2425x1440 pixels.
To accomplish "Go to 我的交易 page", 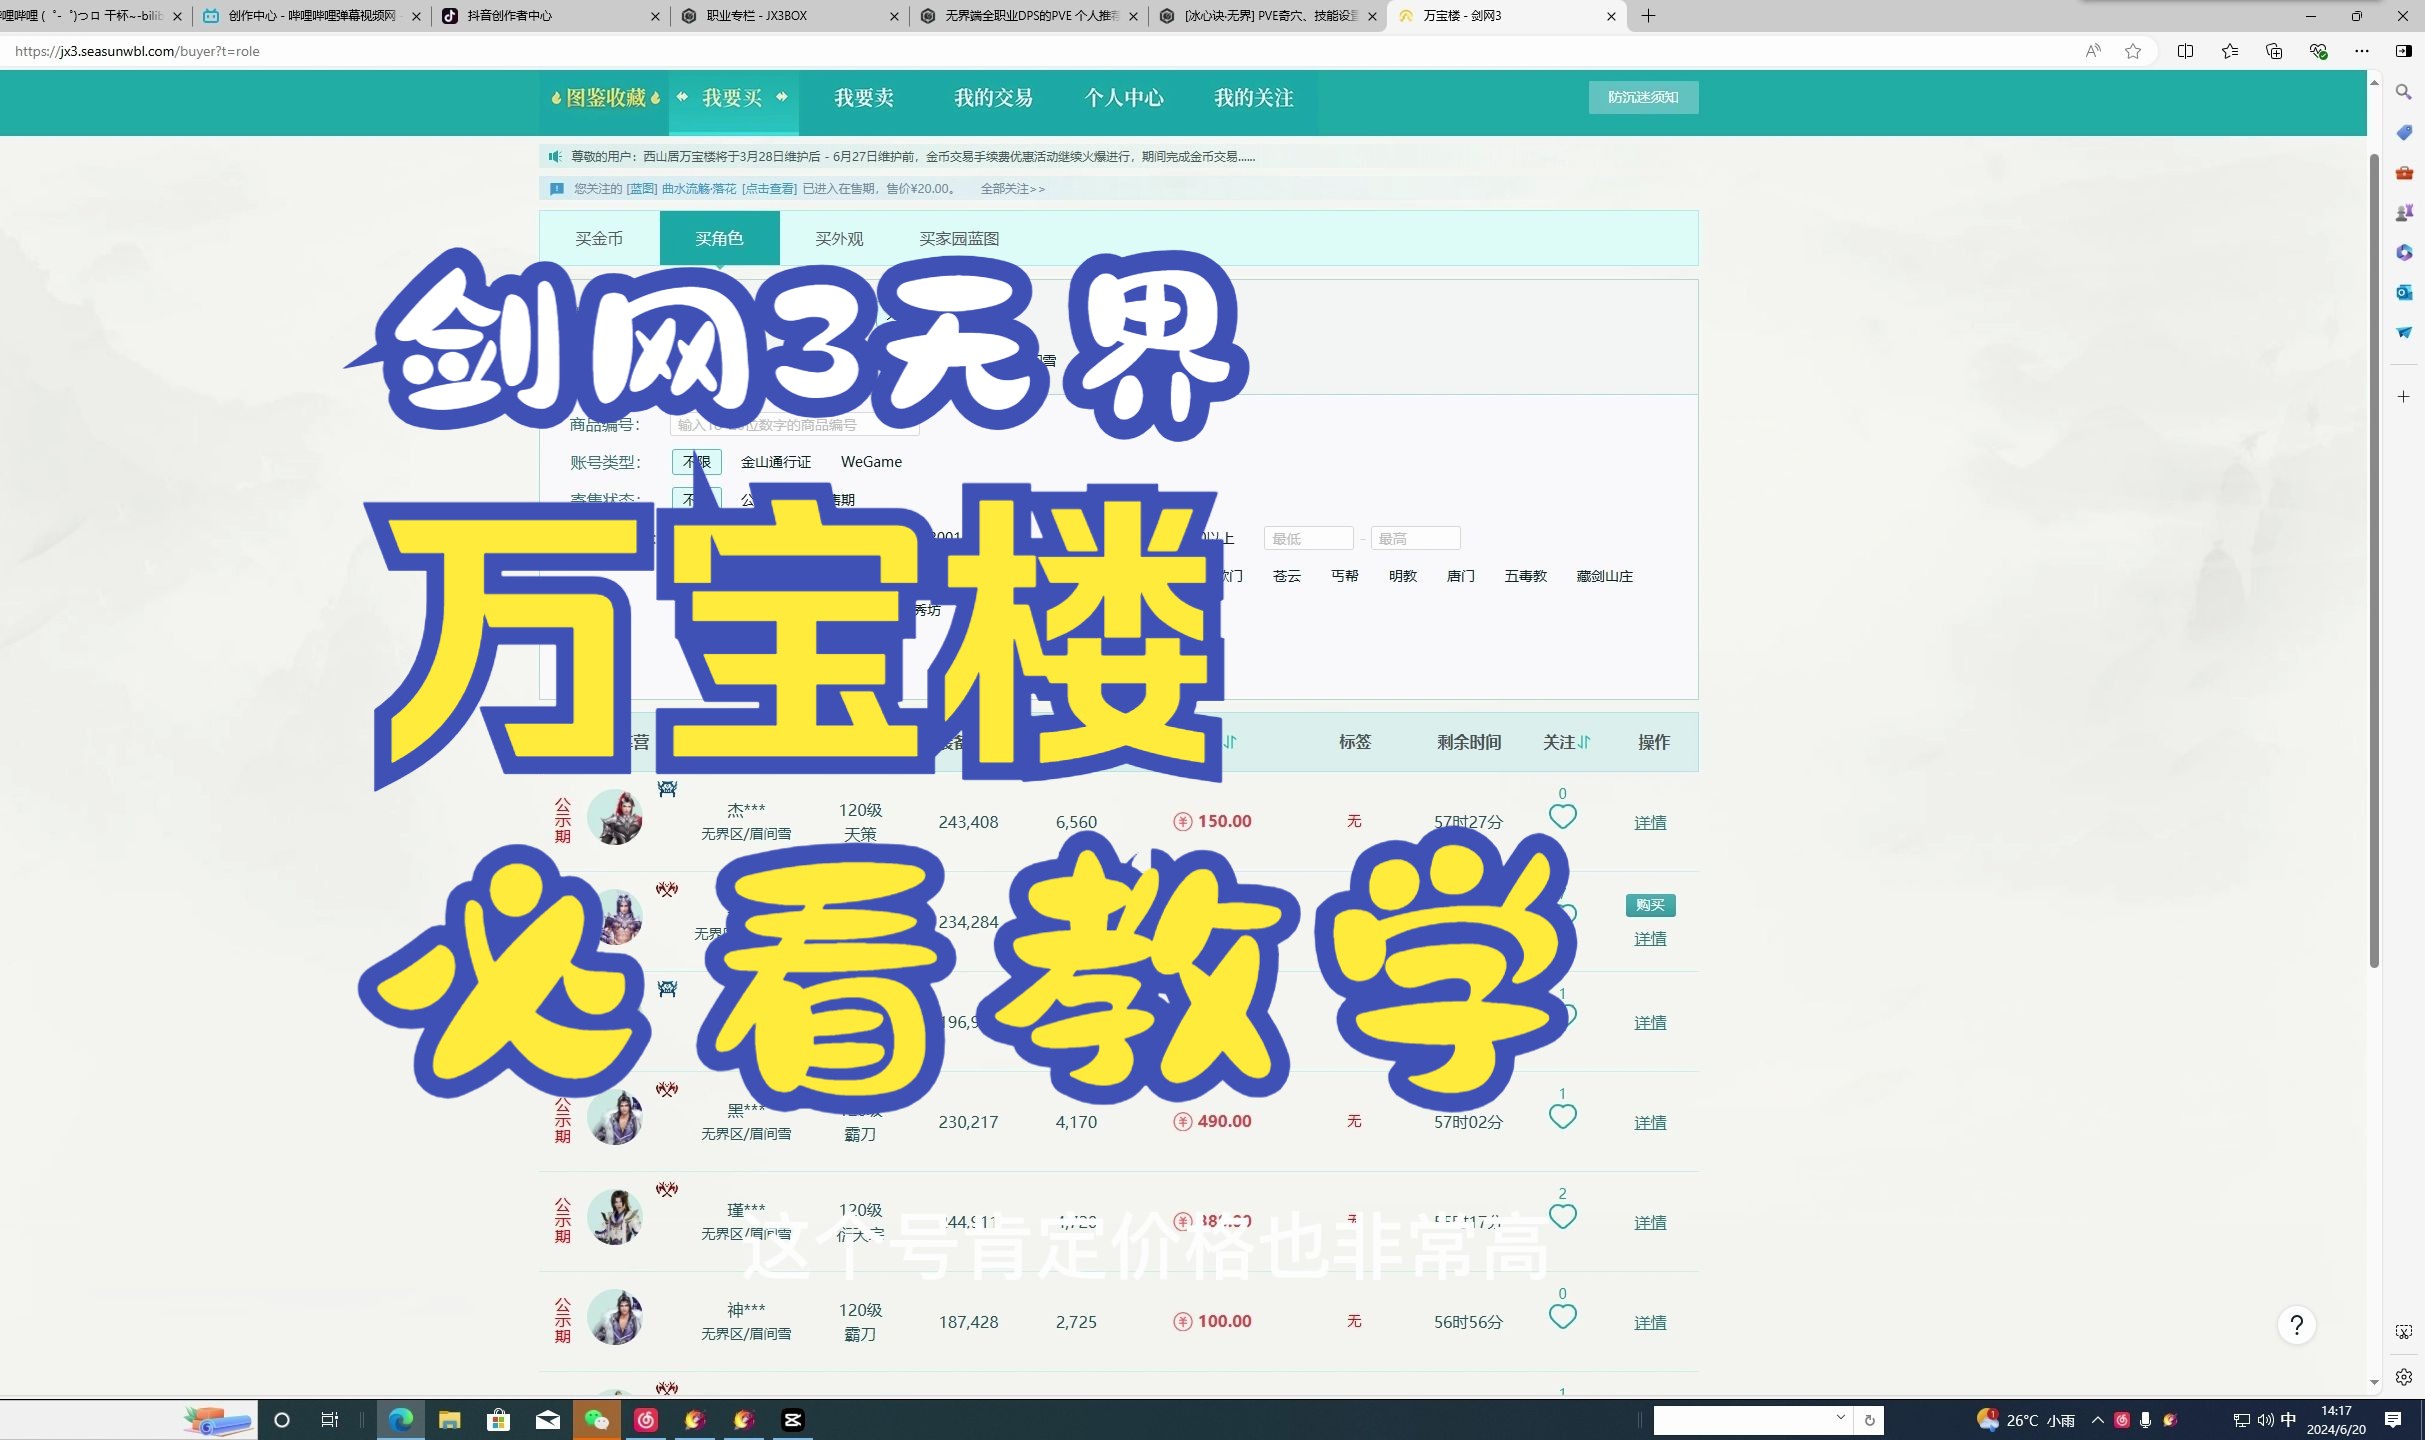I will coord(993,98).
